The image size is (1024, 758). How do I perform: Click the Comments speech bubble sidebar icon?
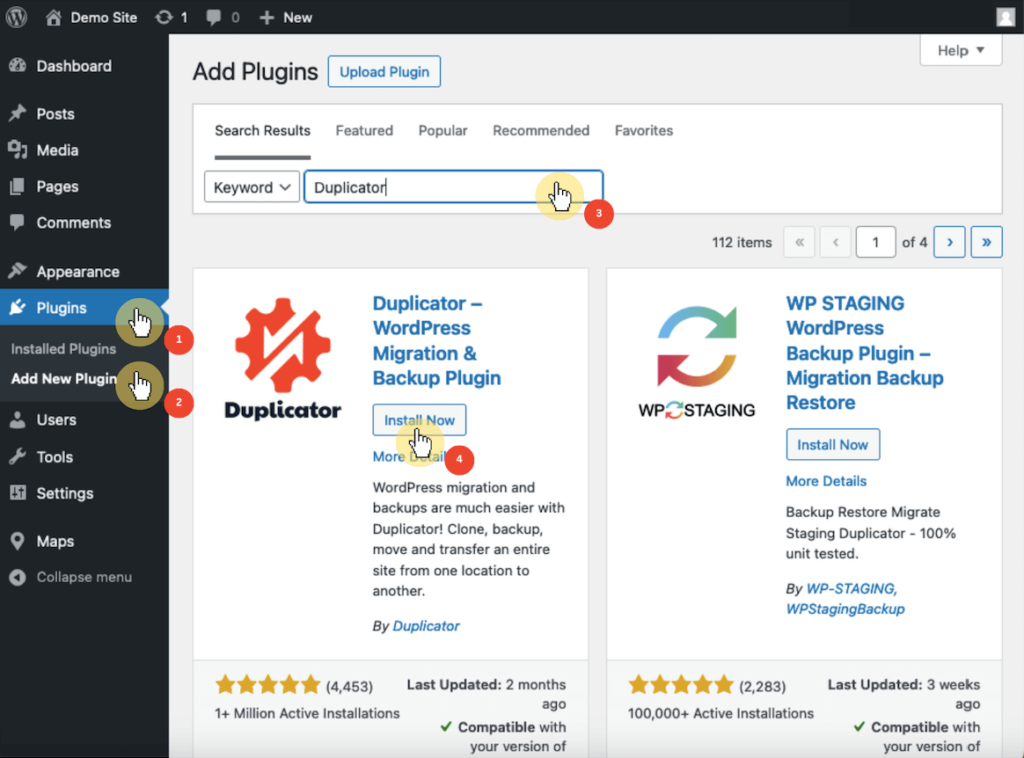(x=18, y=223)
